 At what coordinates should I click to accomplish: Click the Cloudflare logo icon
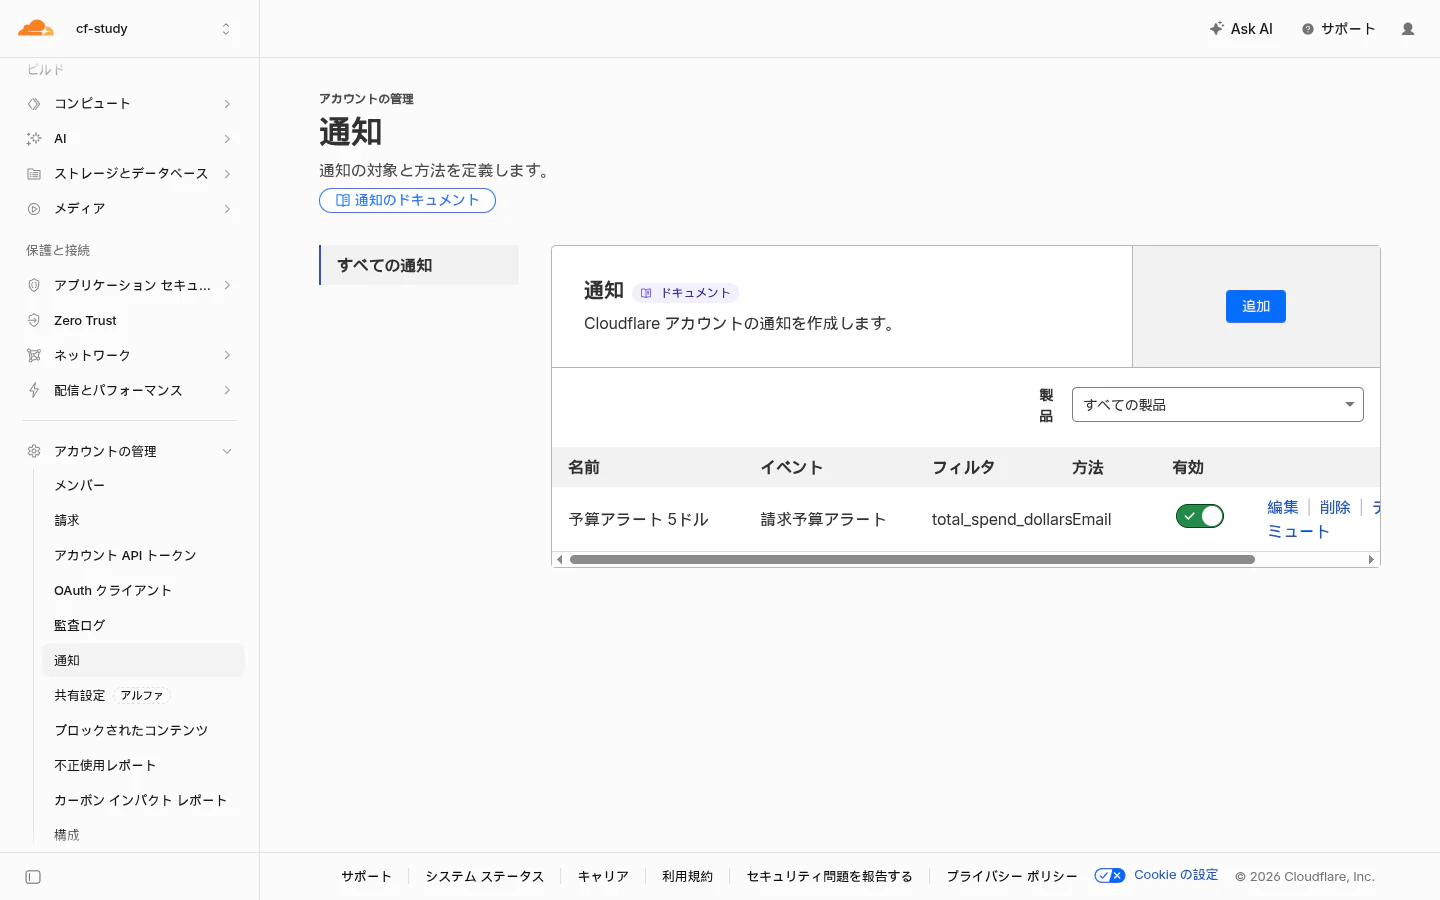tap(35, 28)
